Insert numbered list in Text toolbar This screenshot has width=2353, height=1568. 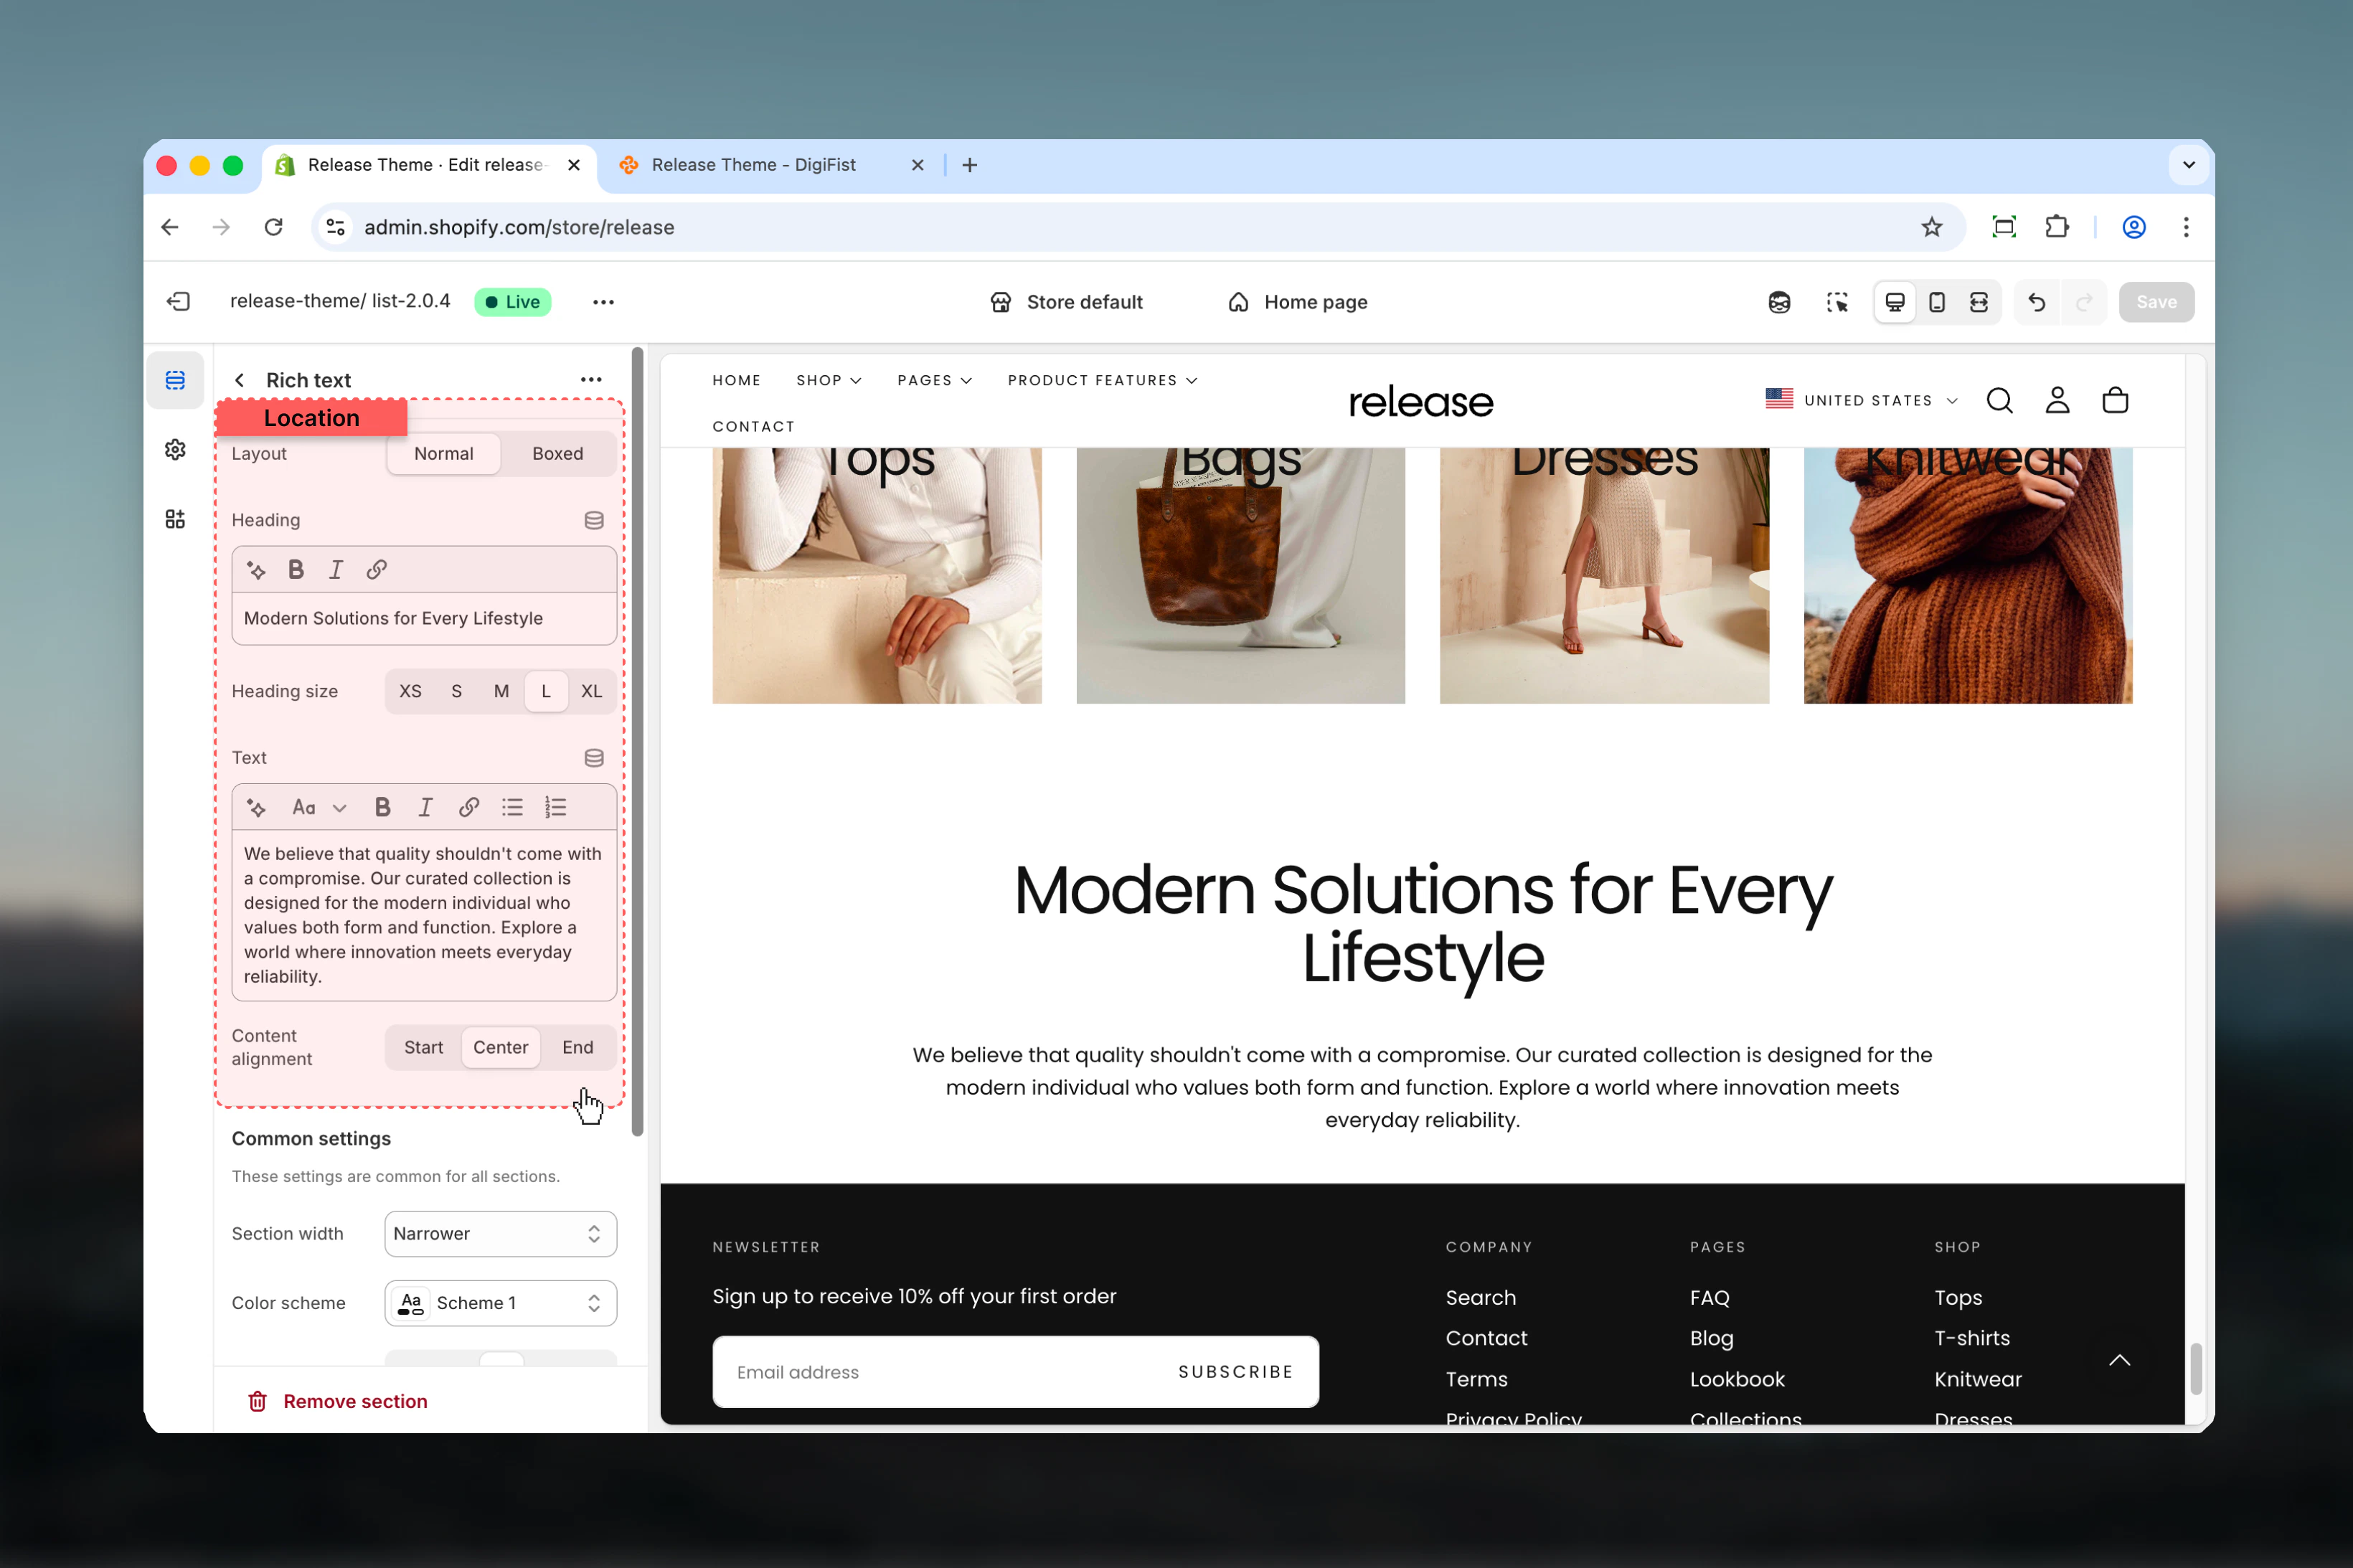pyautogui.click(x=555, y=808)
